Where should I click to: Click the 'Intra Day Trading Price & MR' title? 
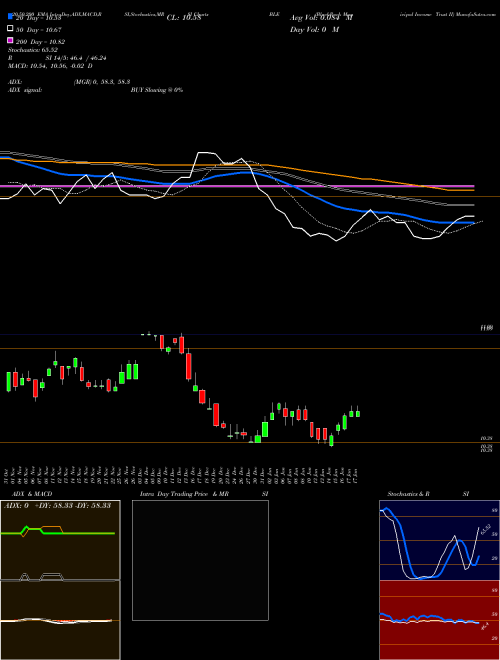(184, 494)
